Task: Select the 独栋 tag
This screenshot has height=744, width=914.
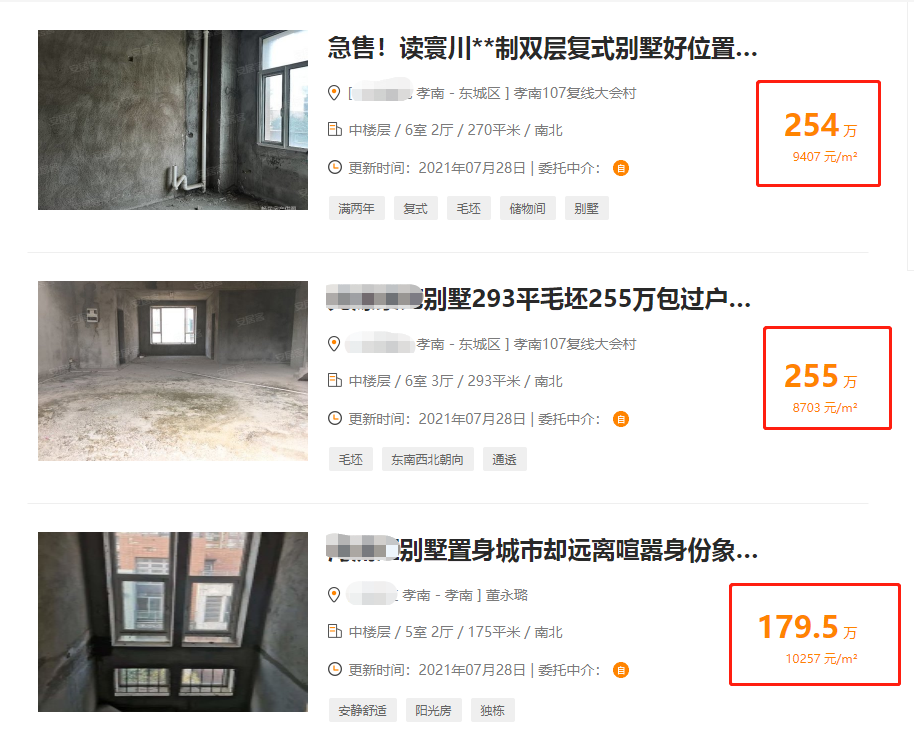Action: click(x=493, y=710)
